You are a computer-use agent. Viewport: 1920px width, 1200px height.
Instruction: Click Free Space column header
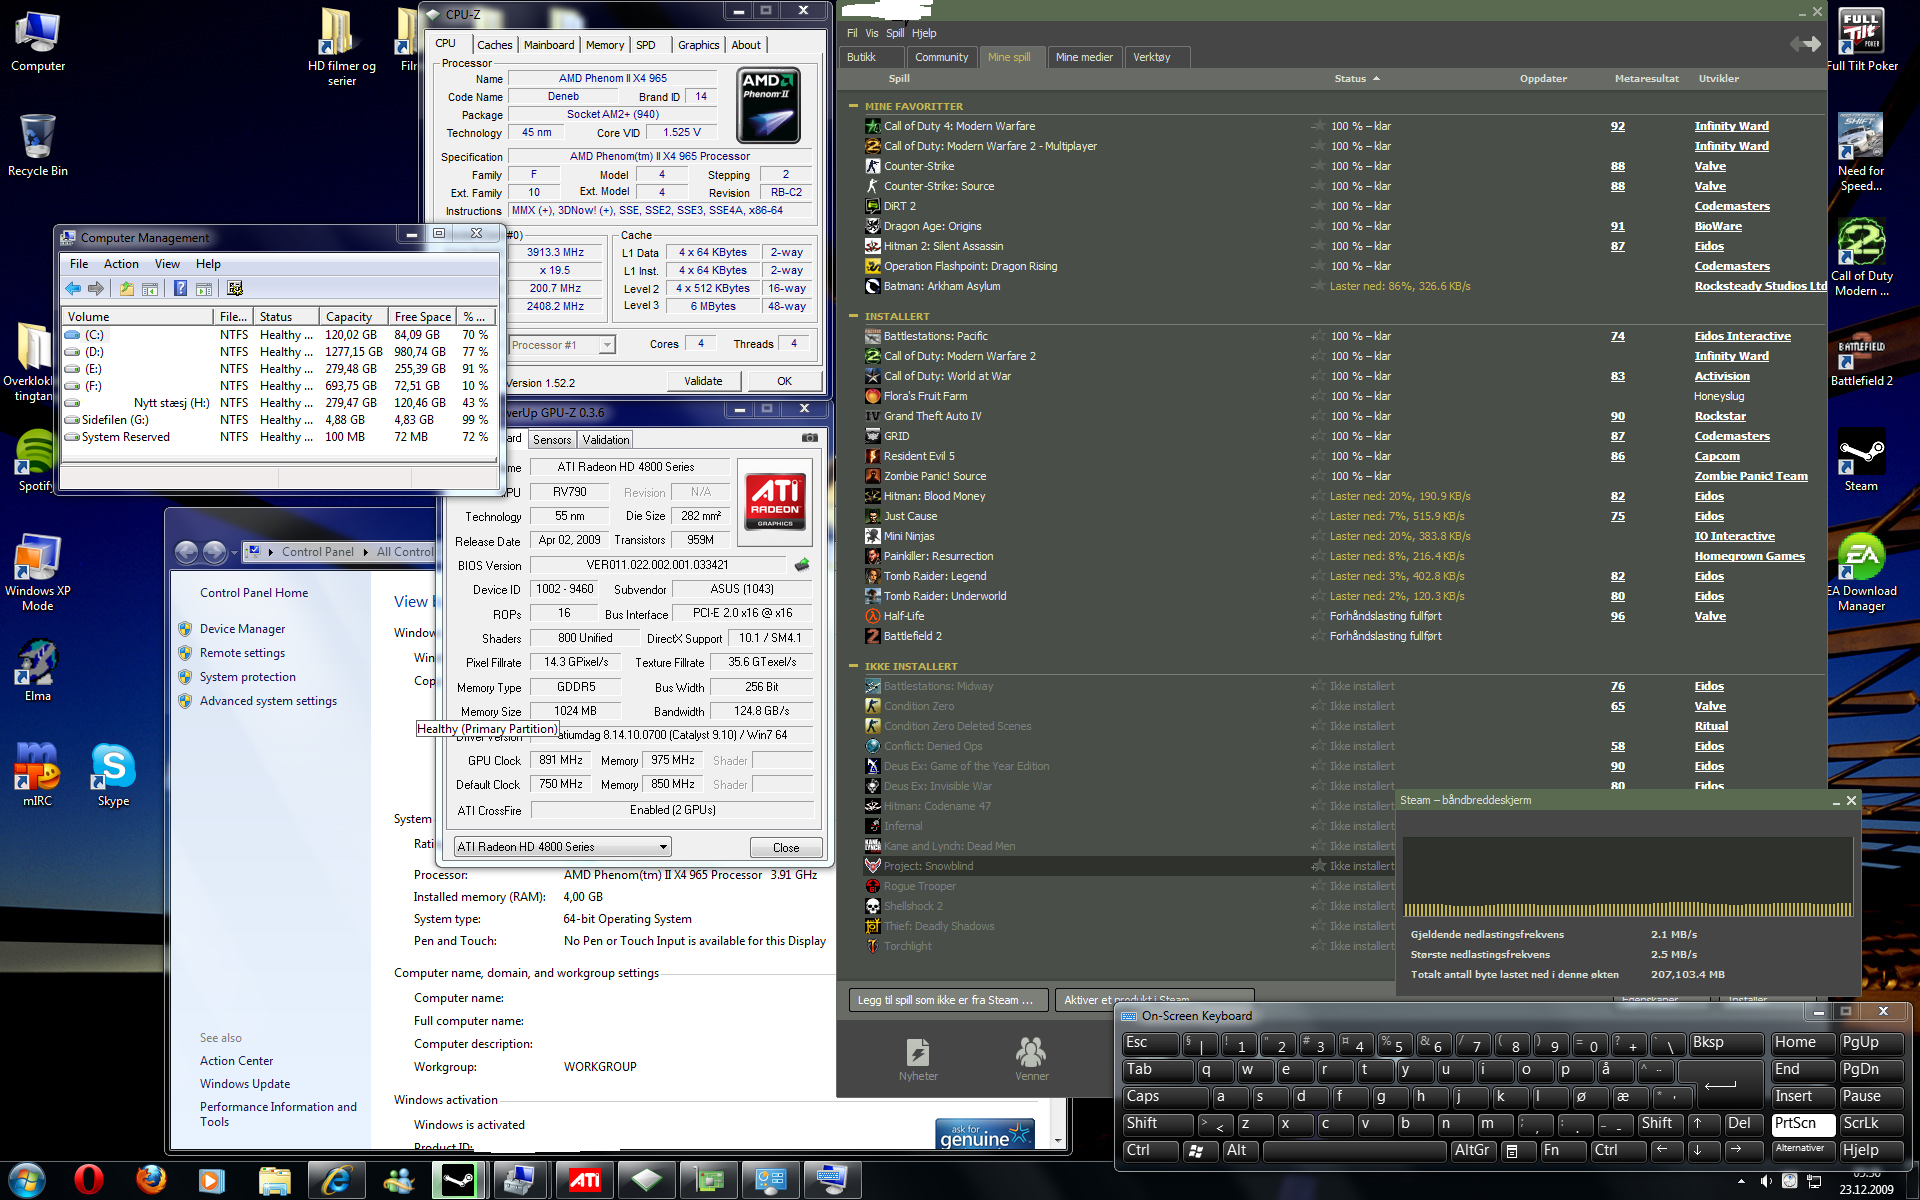pos(423,316)
